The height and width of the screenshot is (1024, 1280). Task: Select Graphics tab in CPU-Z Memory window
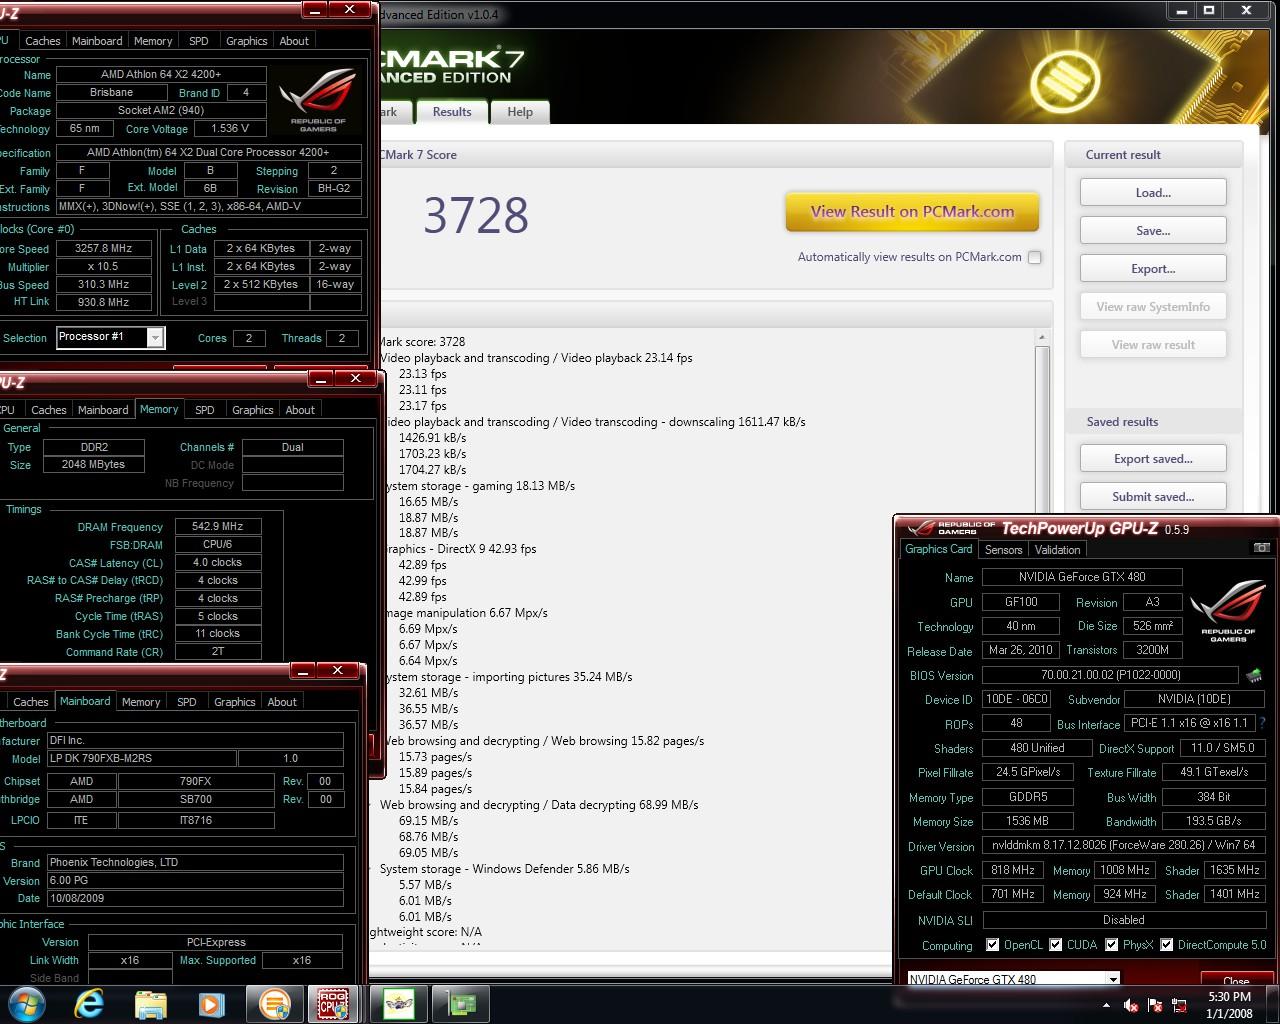[x=252, y=410]
